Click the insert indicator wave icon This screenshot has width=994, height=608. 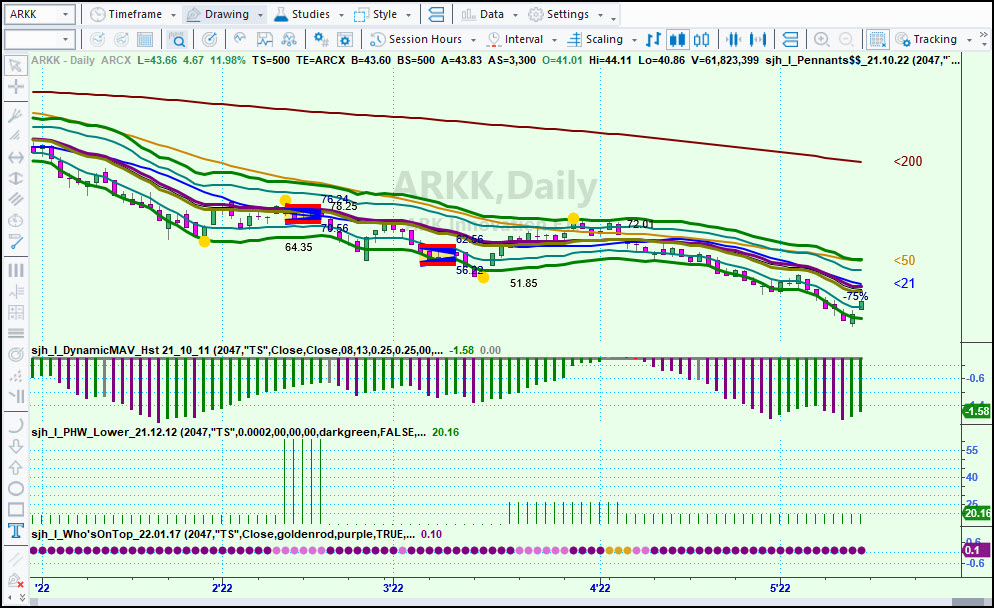[x=240, y=40]
